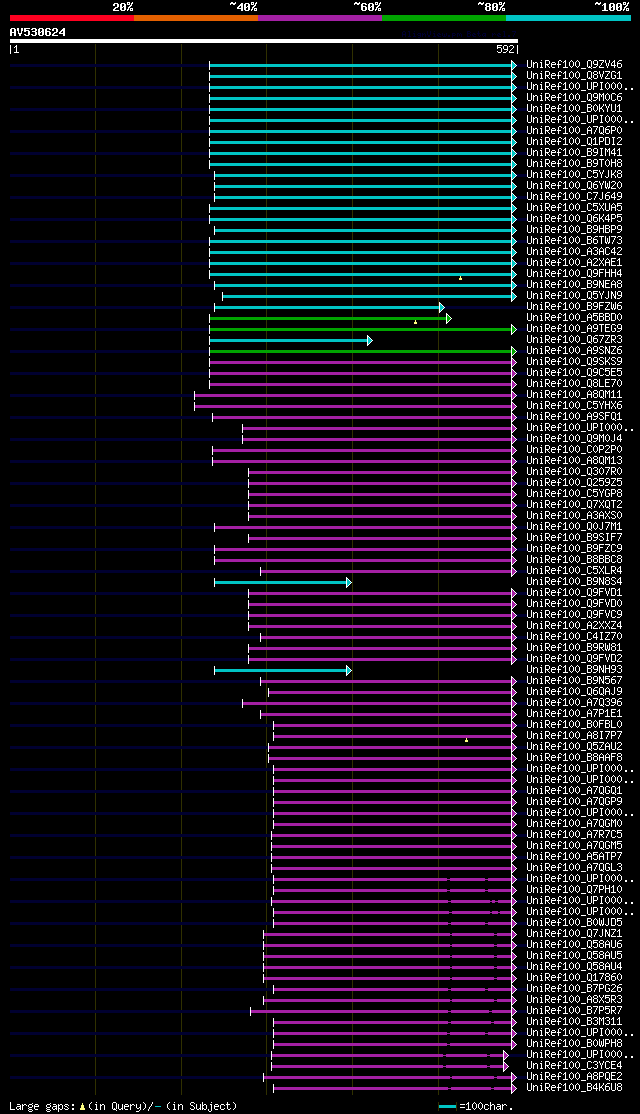Select the UniRef100_B4K6U8 label
Screen dimensions: 640x1114
pos(575,1088)
